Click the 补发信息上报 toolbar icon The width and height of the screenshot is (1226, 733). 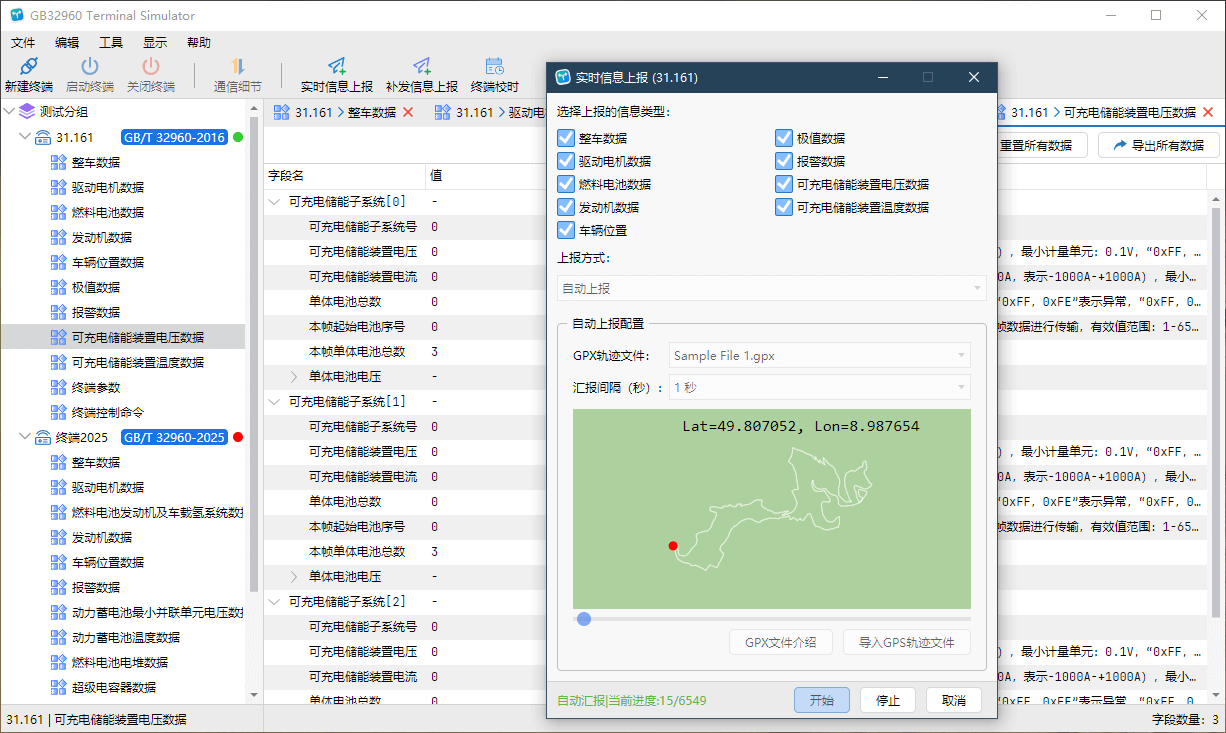(x=422, y=67)
